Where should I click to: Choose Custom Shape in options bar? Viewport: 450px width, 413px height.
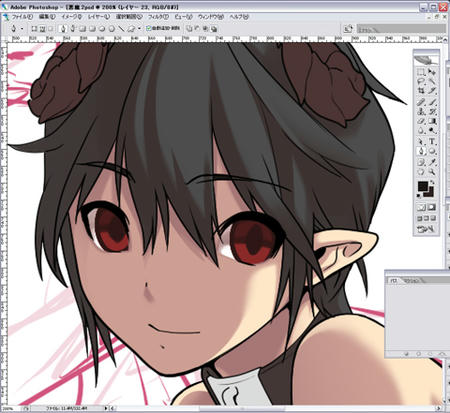[x=131, y=29]
